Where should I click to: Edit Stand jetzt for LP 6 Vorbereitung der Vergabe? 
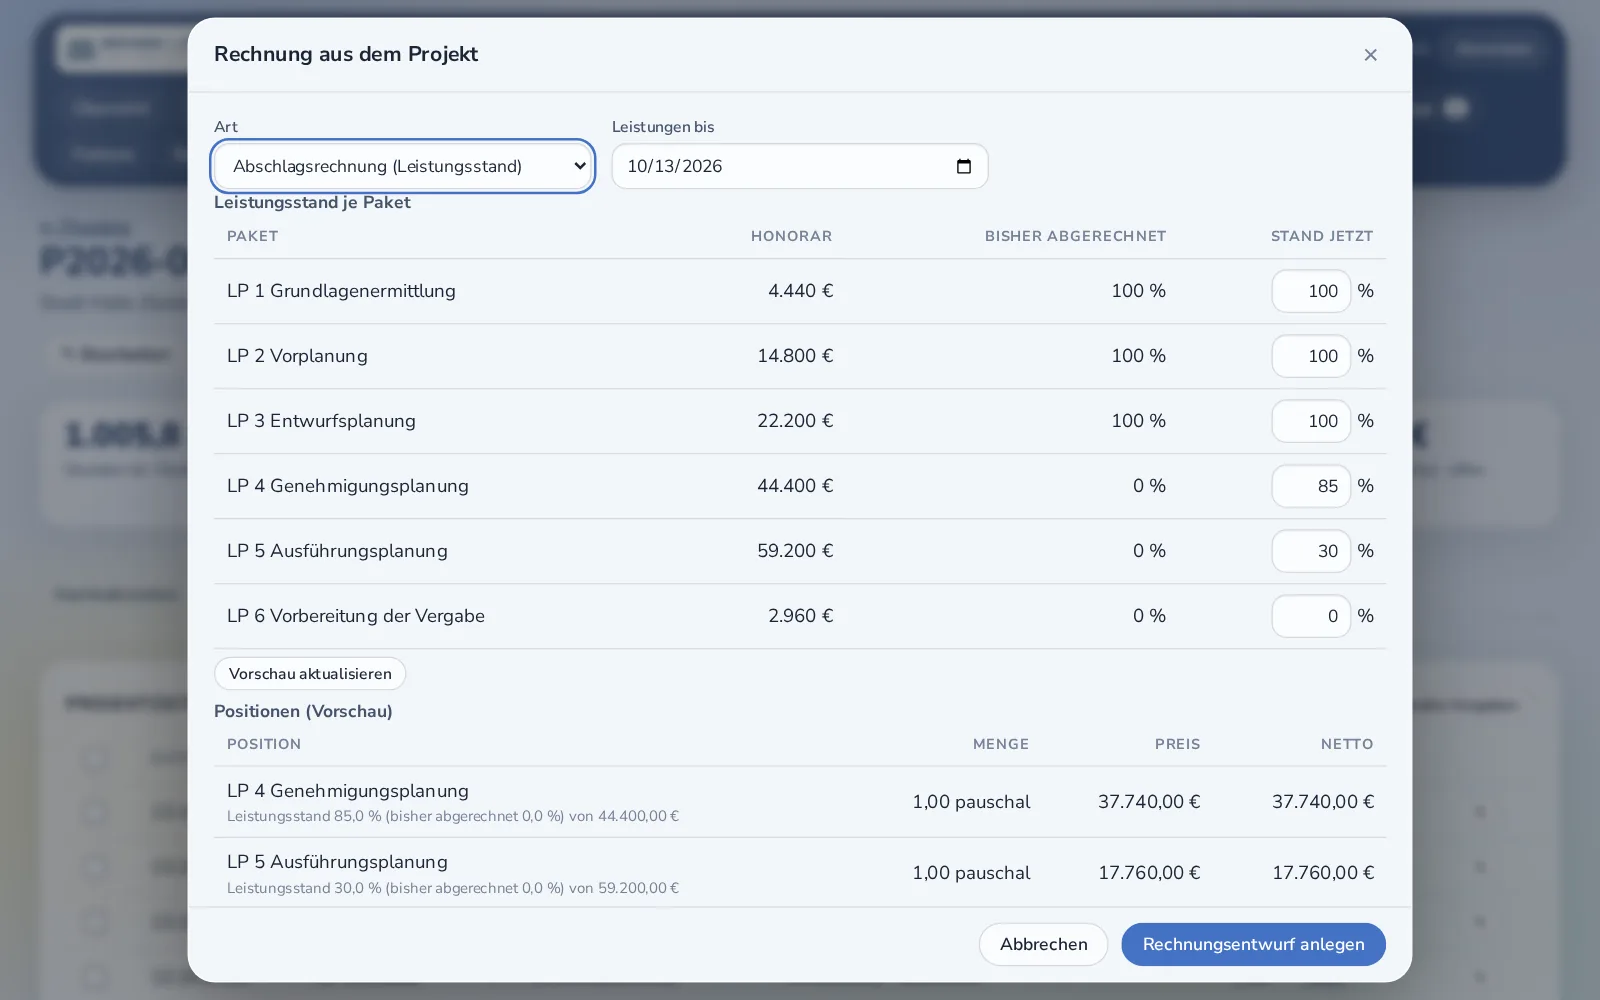coord(1311,616)
